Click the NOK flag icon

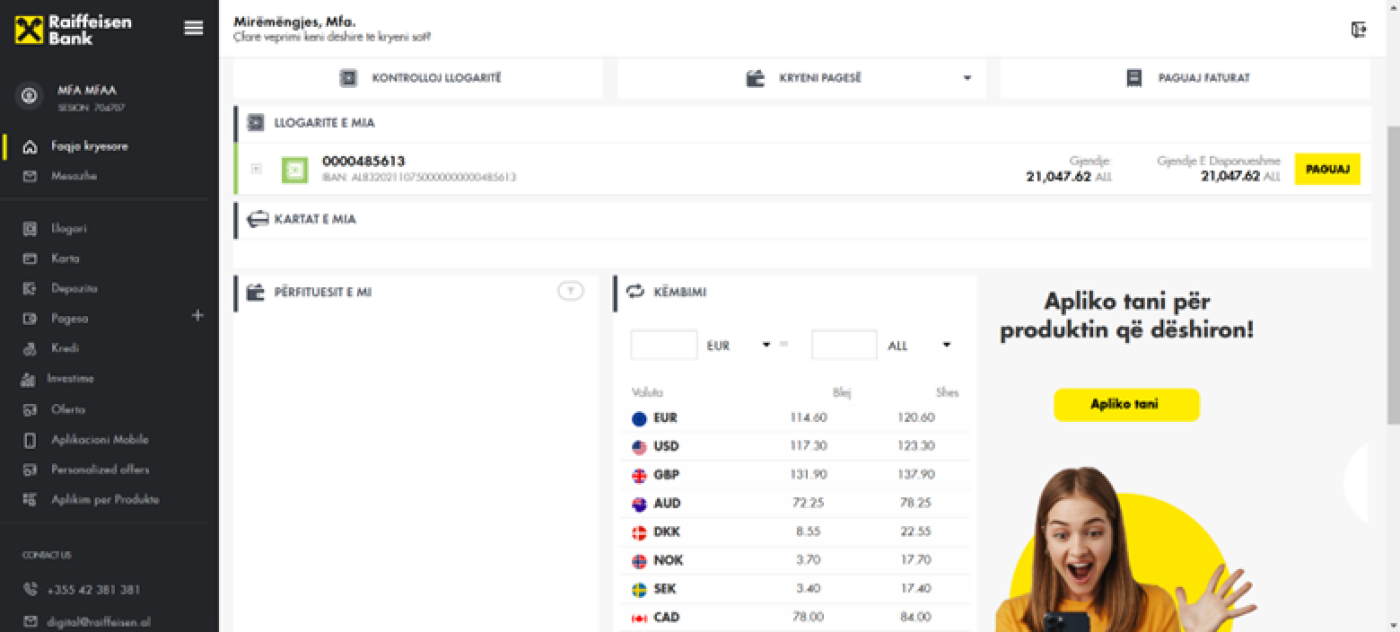[640, 561]
